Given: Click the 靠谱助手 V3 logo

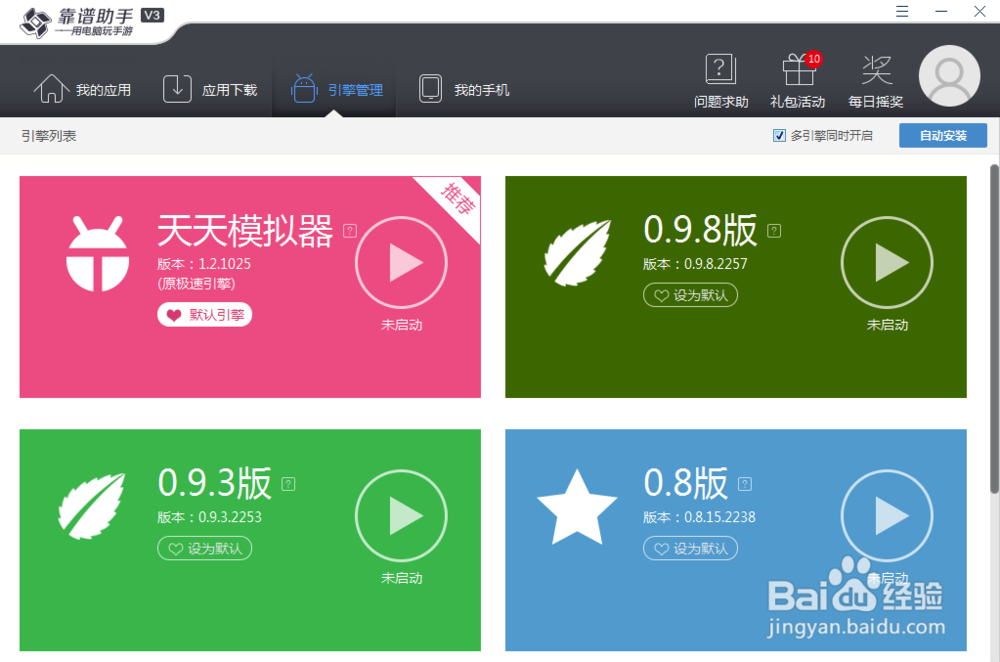Looking at the screenshot, I should [x=91, y=22].
